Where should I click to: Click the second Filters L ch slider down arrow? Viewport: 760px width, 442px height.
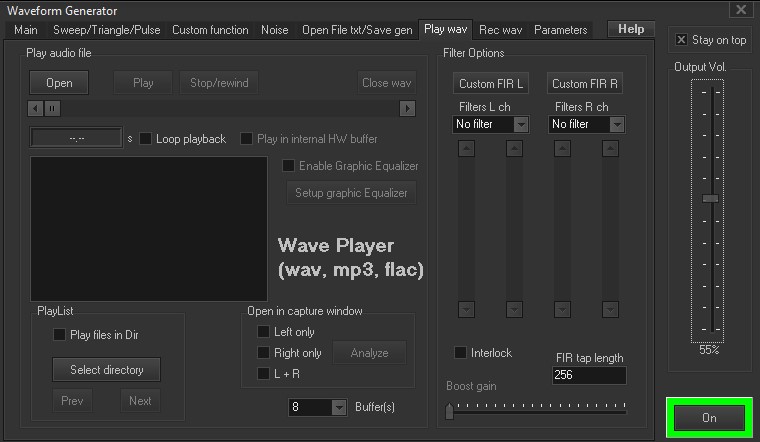(x=514, y=309)
